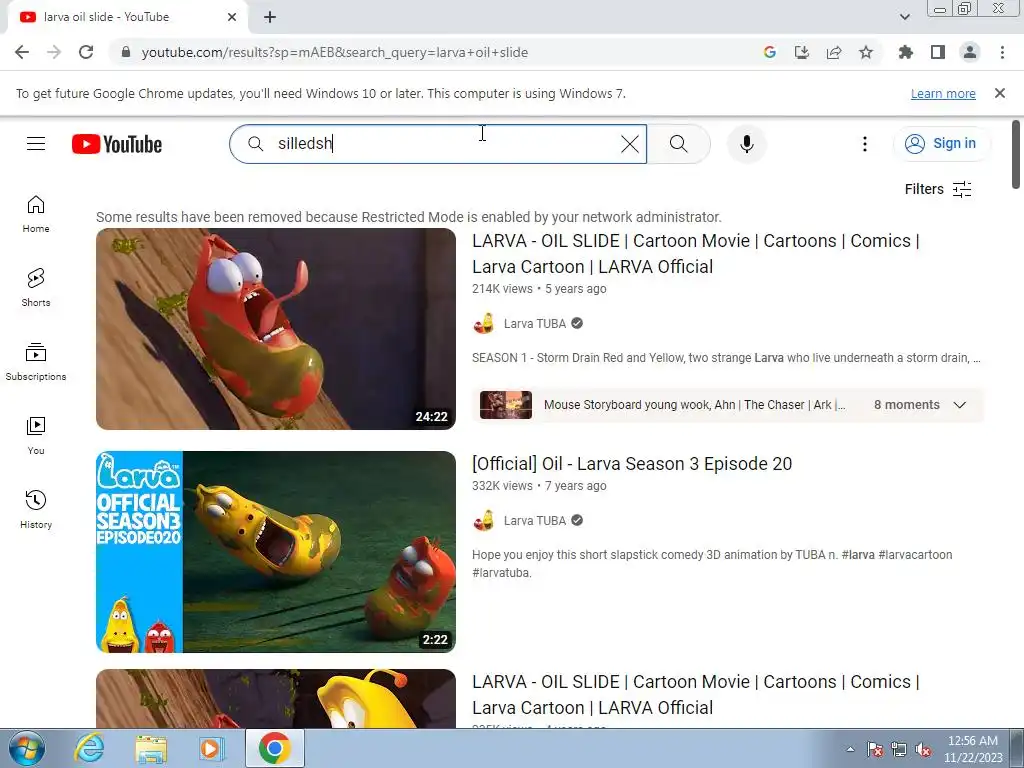Screen dimensions: 1024x768
Task: Open the Windows Start orb
Action: pyautogui.click(x=26, y=748)
